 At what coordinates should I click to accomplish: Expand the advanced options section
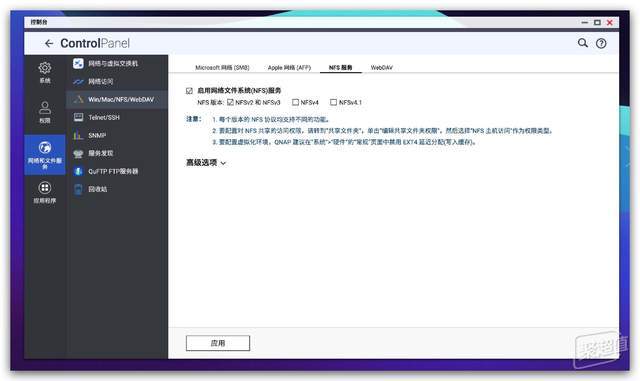pos(206,163)
